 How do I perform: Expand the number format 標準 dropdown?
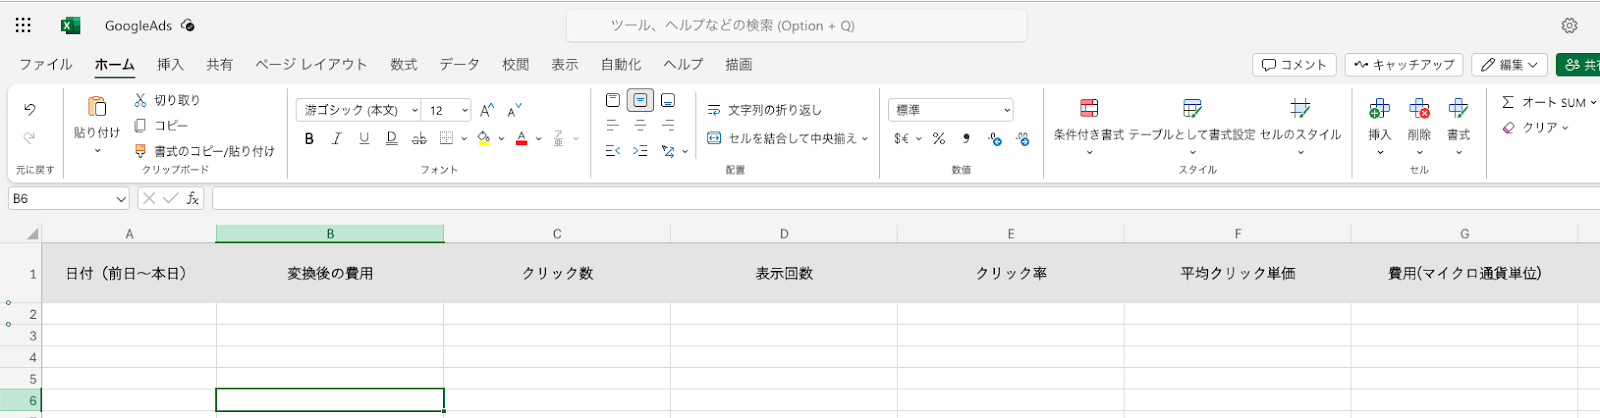pyautogui.click(x=1006, y=110)
